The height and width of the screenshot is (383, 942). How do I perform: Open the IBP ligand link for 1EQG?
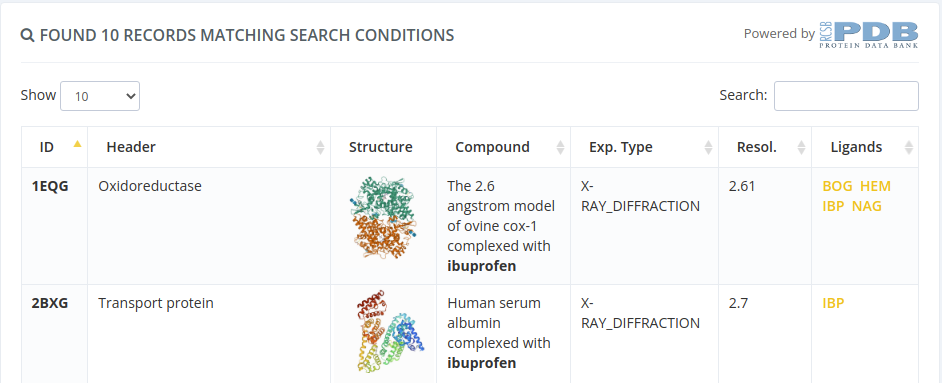pyautogui.click(x=833, y=206)
